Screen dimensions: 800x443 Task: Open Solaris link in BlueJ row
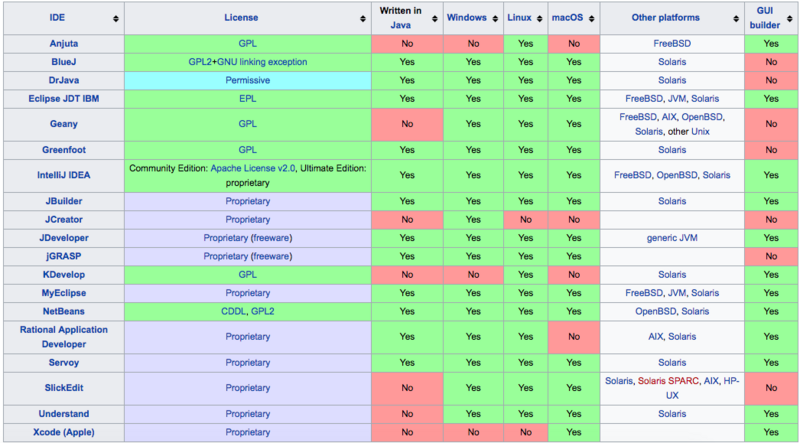tap(672, 62)
